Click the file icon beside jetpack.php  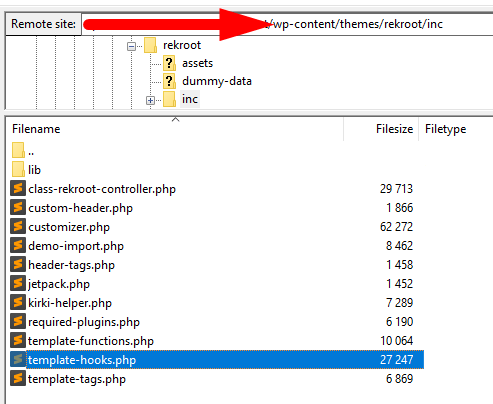pos(18,283)
